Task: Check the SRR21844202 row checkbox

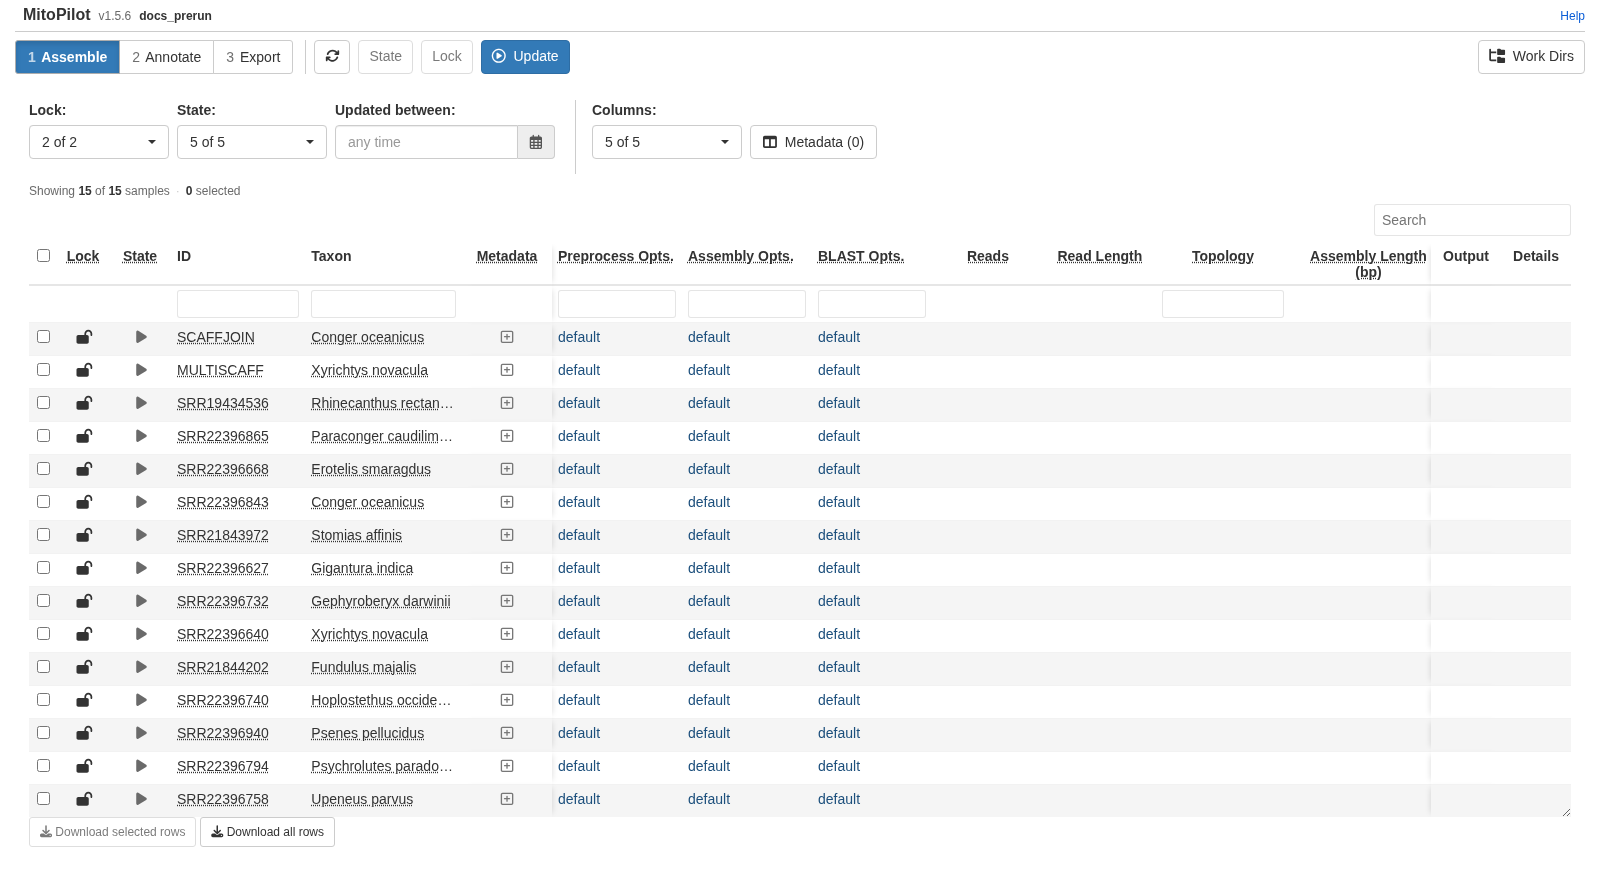Action: coord(43,667)
